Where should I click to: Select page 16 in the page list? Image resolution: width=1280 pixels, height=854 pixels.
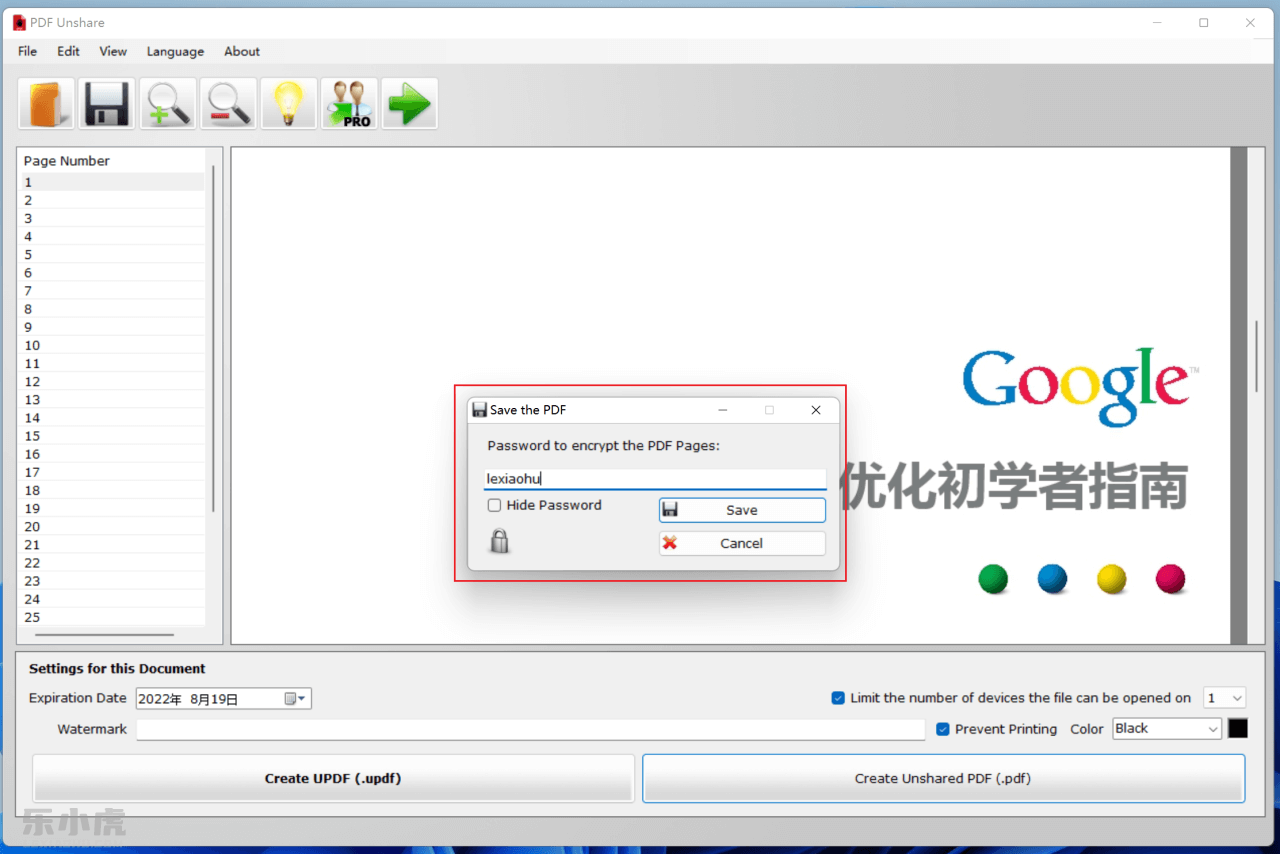coord(113,454)
